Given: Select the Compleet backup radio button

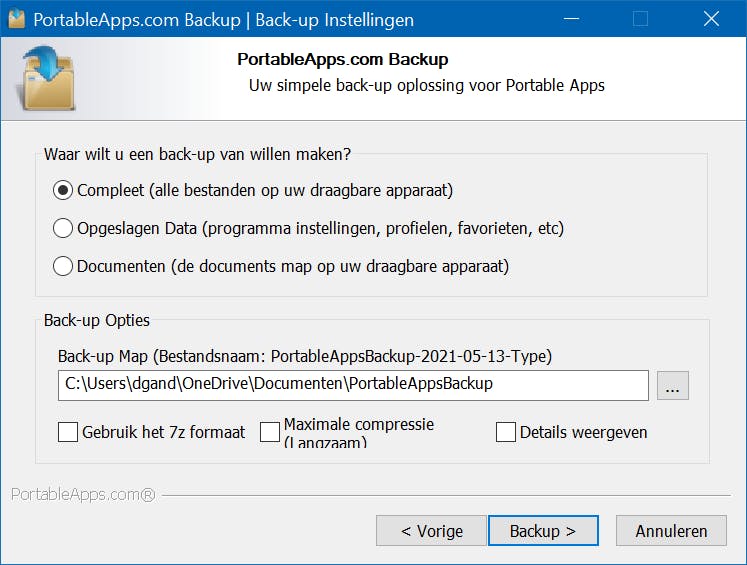Looking at the screenshot, I should coord(63,190).
